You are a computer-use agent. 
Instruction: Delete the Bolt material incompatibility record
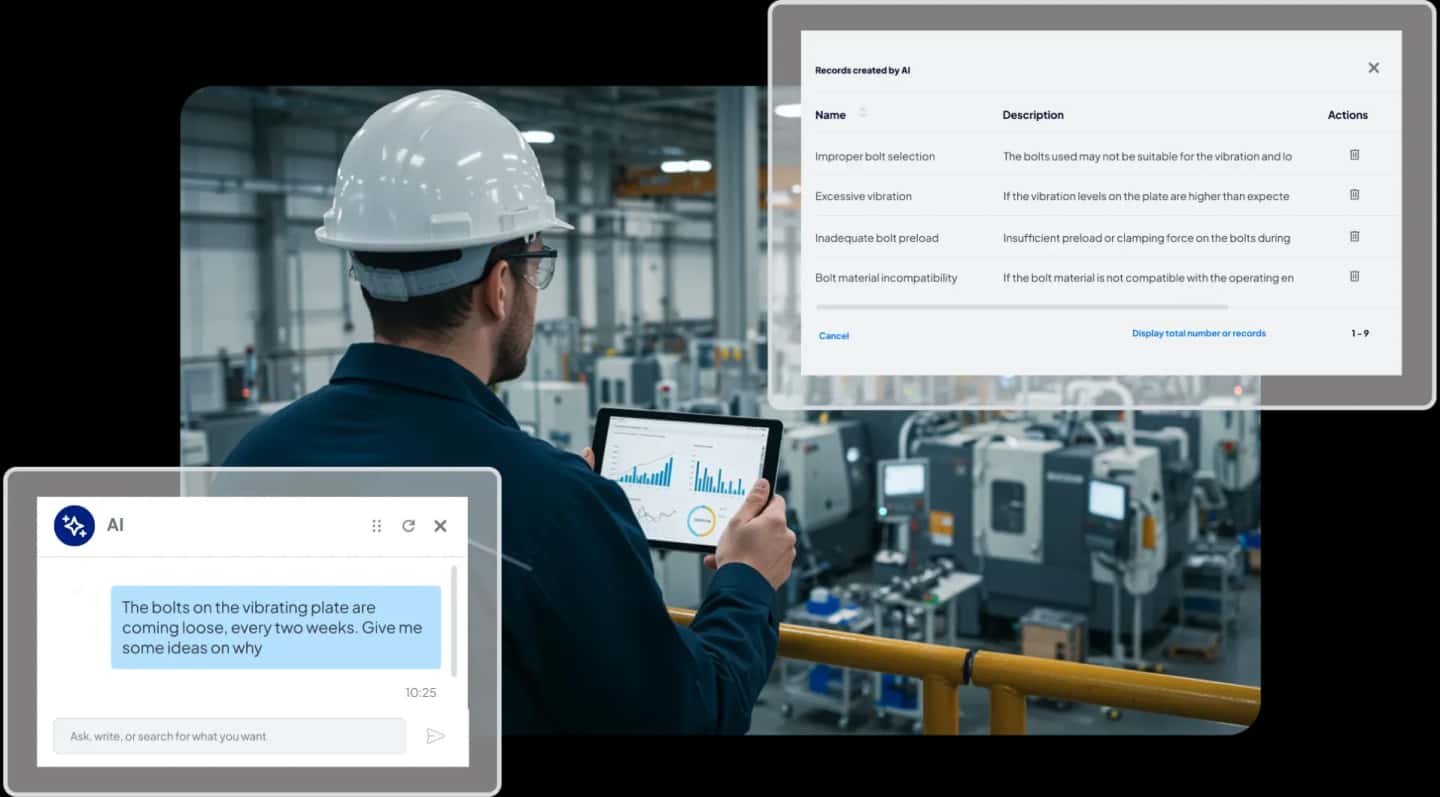coord(1354,276)
